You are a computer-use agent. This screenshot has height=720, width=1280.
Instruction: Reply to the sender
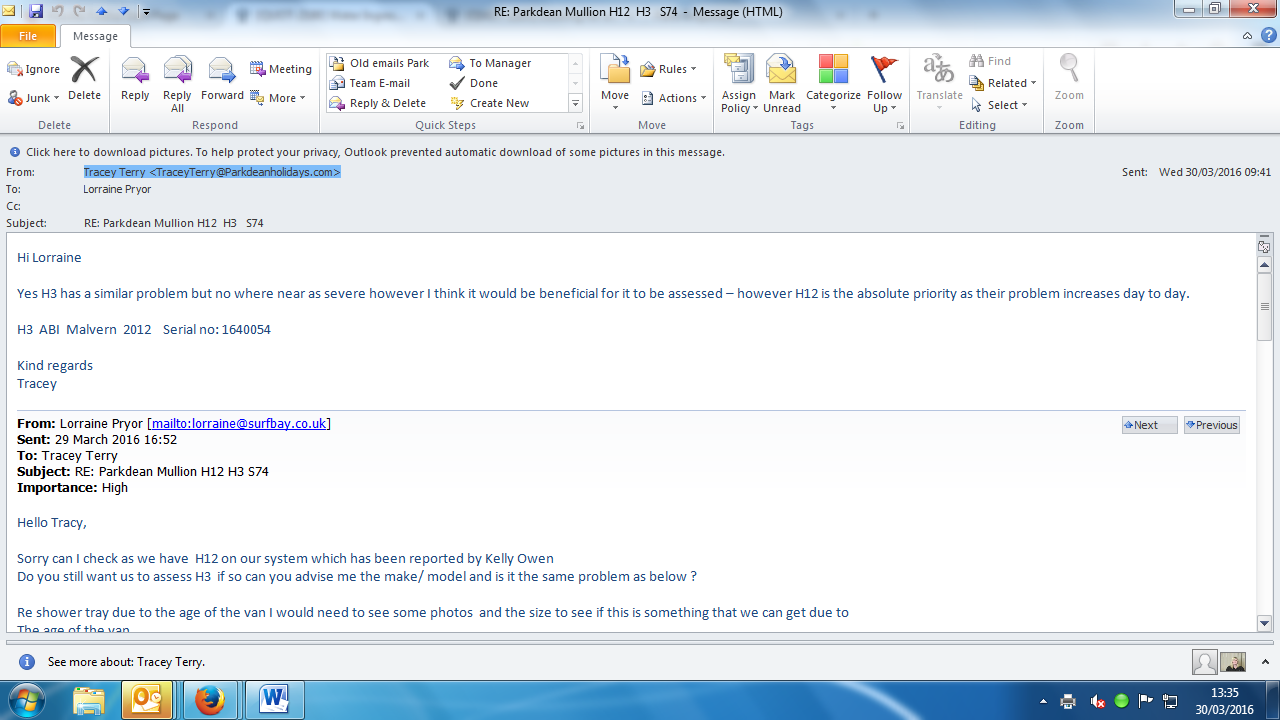[135, 80]
